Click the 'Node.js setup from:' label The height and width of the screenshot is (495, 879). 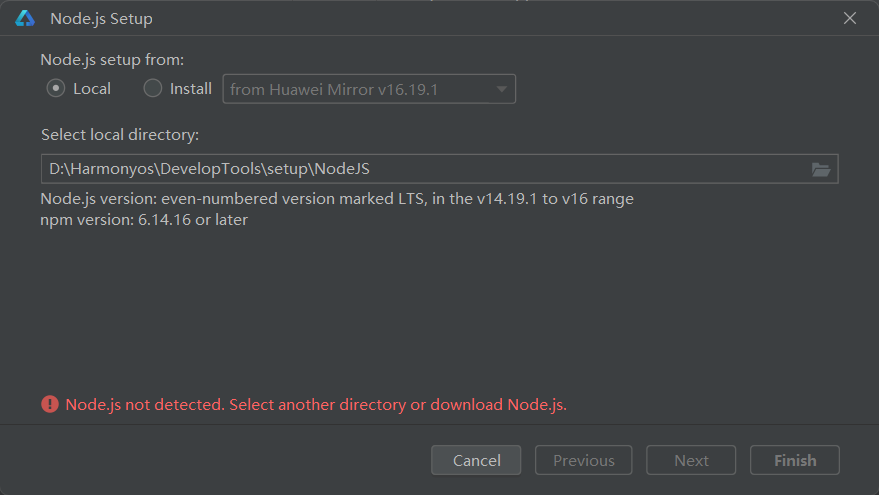coord(112,60)
